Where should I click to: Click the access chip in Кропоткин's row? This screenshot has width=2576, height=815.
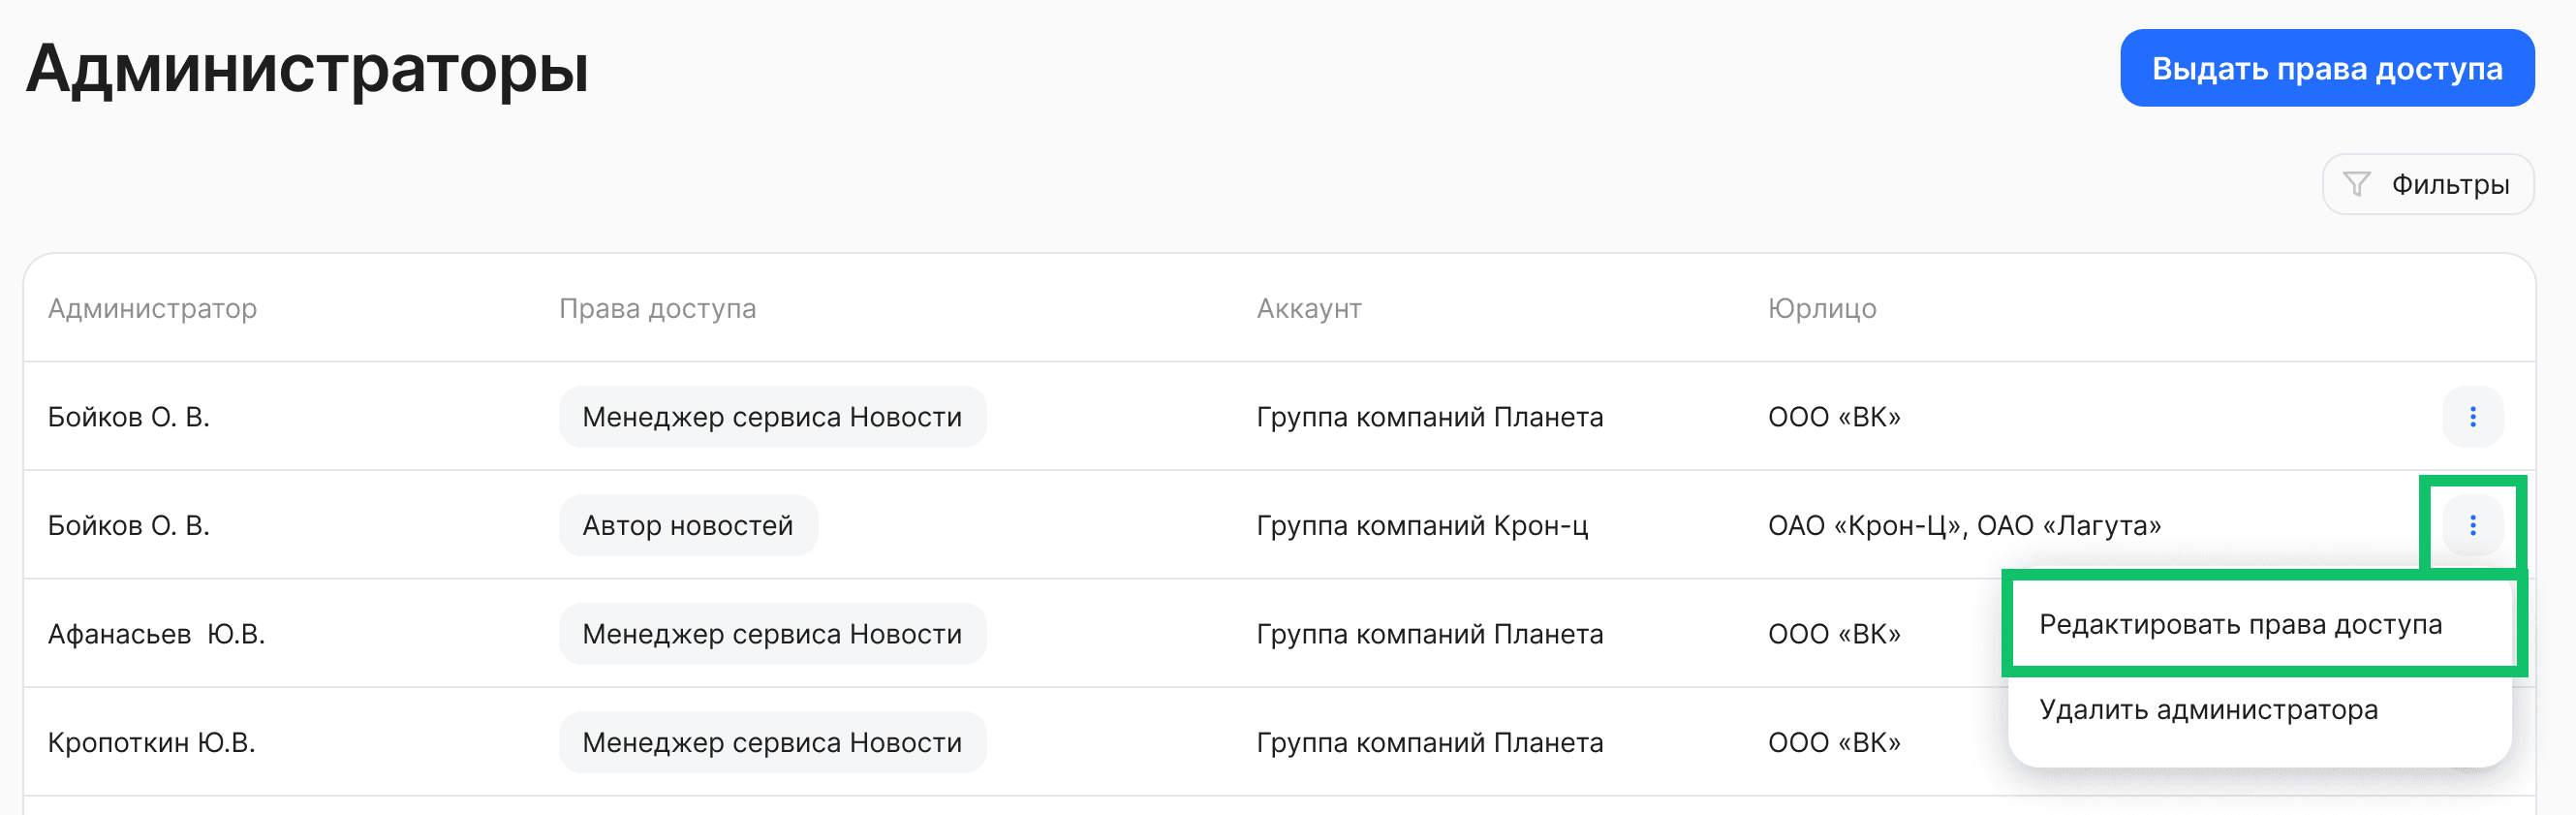point(772,742)
